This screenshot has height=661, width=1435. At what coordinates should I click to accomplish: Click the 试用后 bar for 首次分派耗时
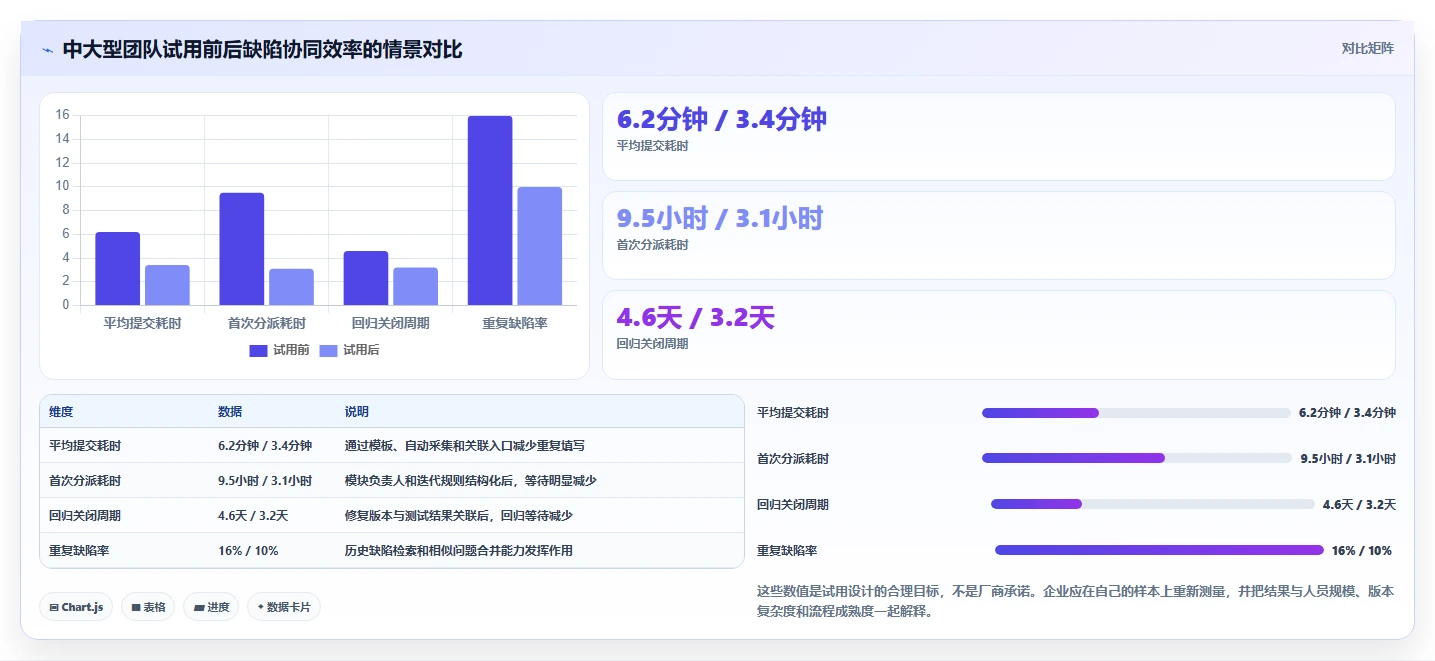tap(291, 287)
